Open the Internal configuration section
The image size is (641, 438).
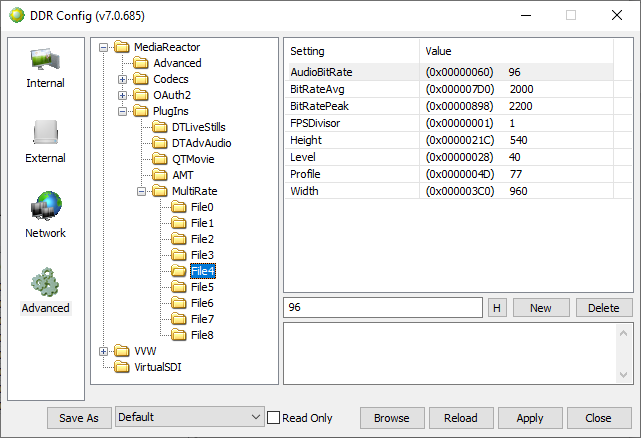tap(45, 68)
